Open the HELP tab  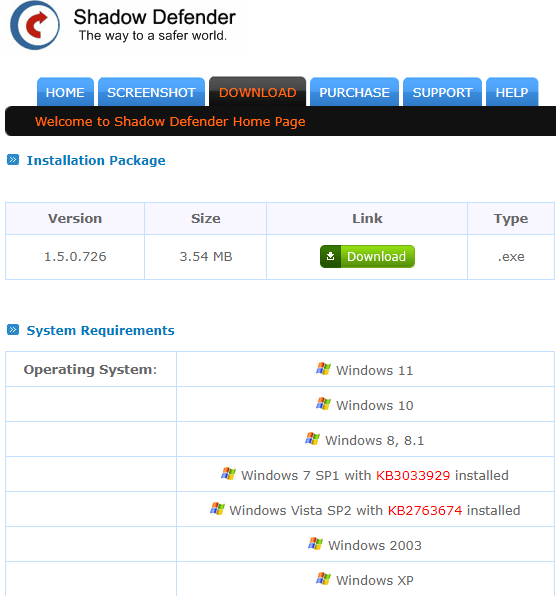click(512, 92)
